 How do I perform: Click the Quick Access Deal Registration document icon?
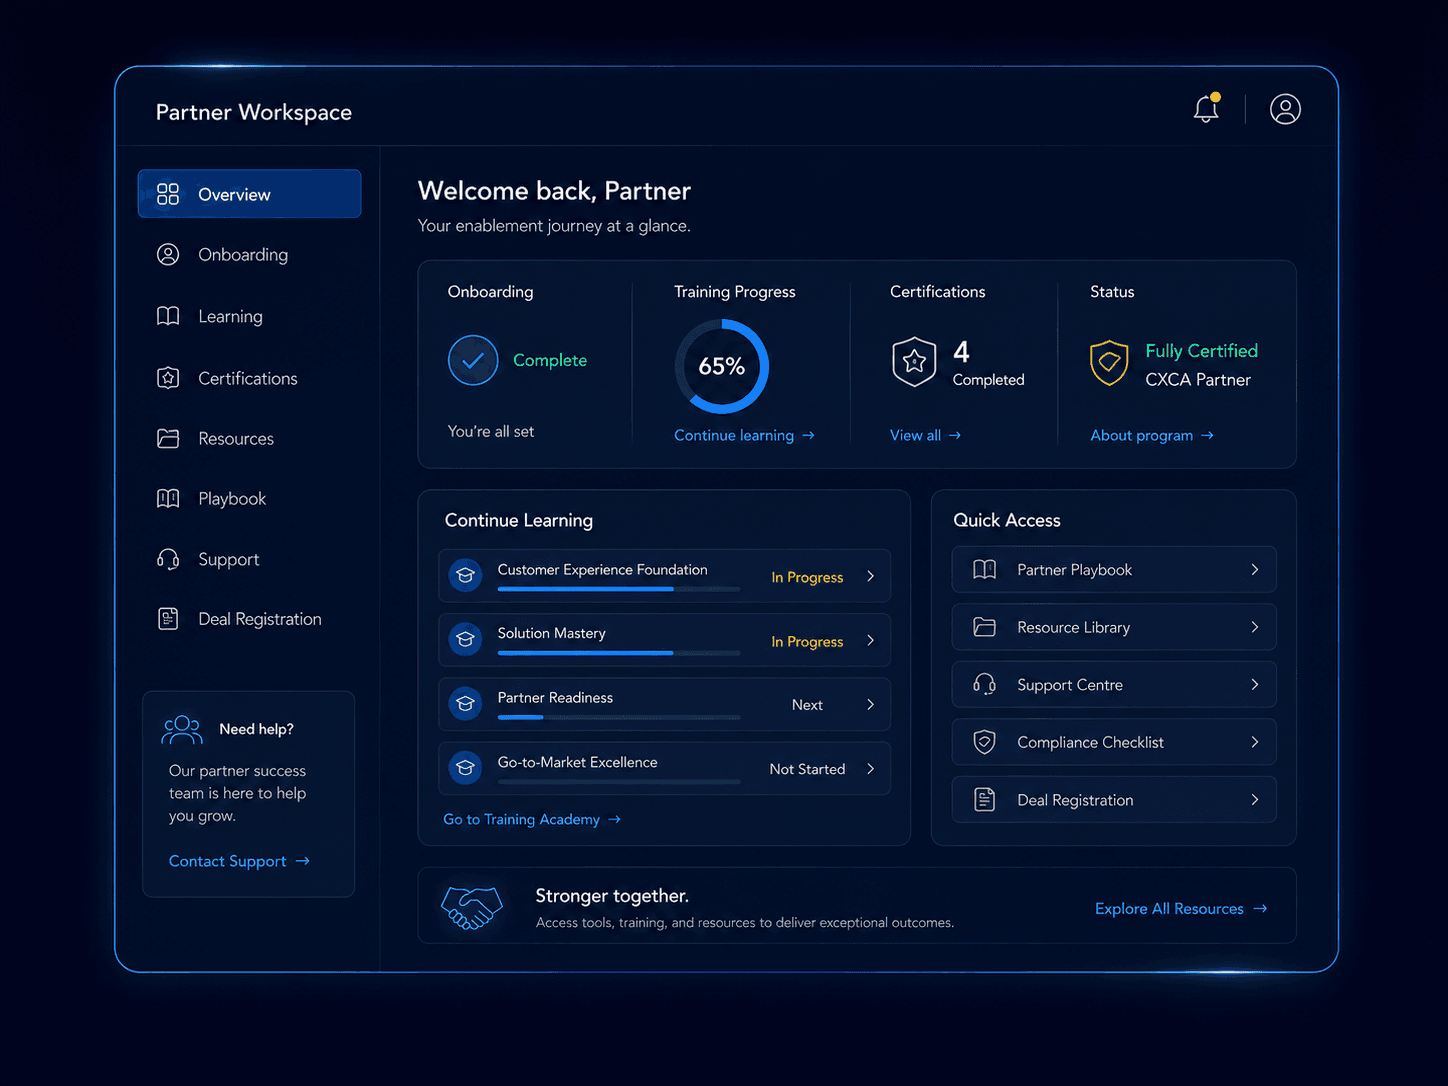(x=985, y=799)
